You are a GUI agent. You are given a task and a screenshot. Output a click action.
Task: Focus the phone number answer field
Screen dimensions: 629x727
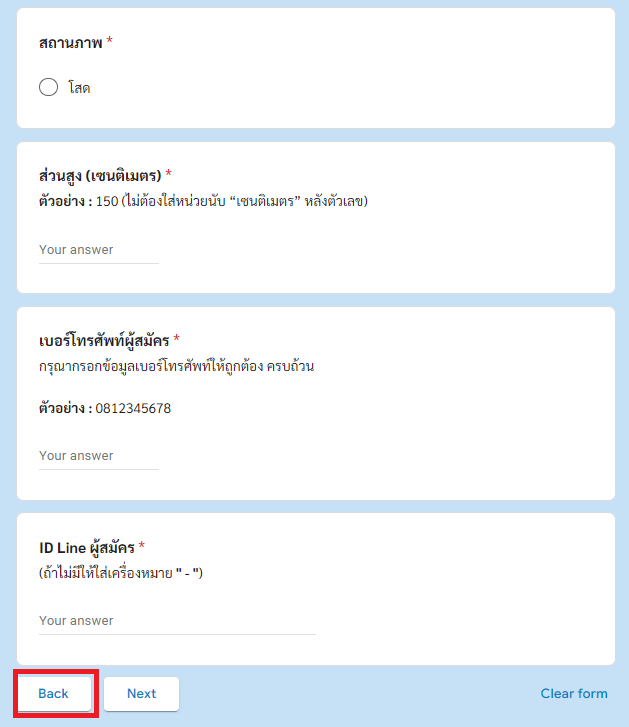pos(99,456)
